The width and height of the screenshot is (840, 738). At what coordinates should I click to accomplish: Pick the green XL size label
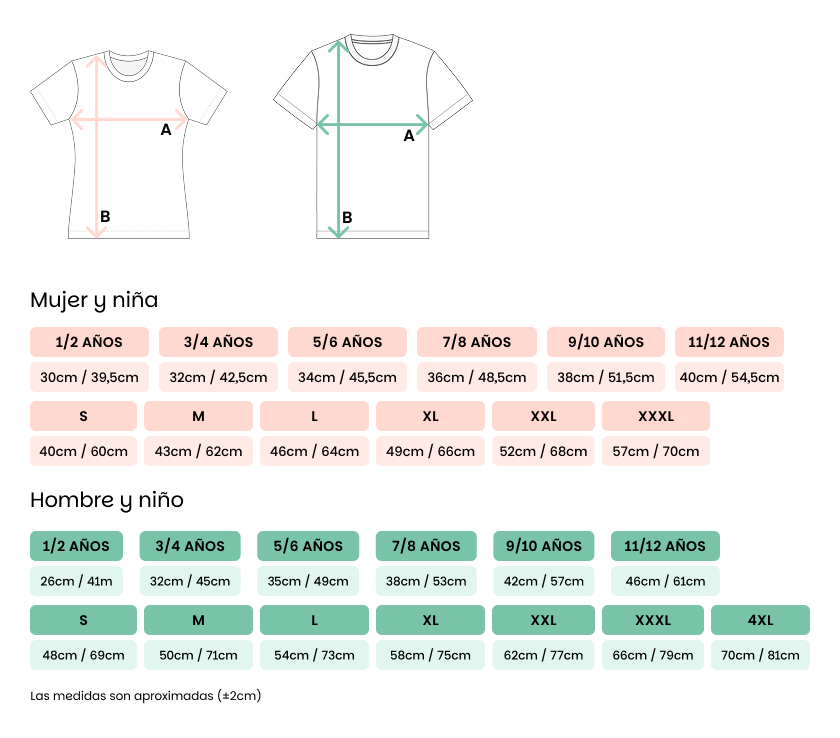tap(430, 620)
